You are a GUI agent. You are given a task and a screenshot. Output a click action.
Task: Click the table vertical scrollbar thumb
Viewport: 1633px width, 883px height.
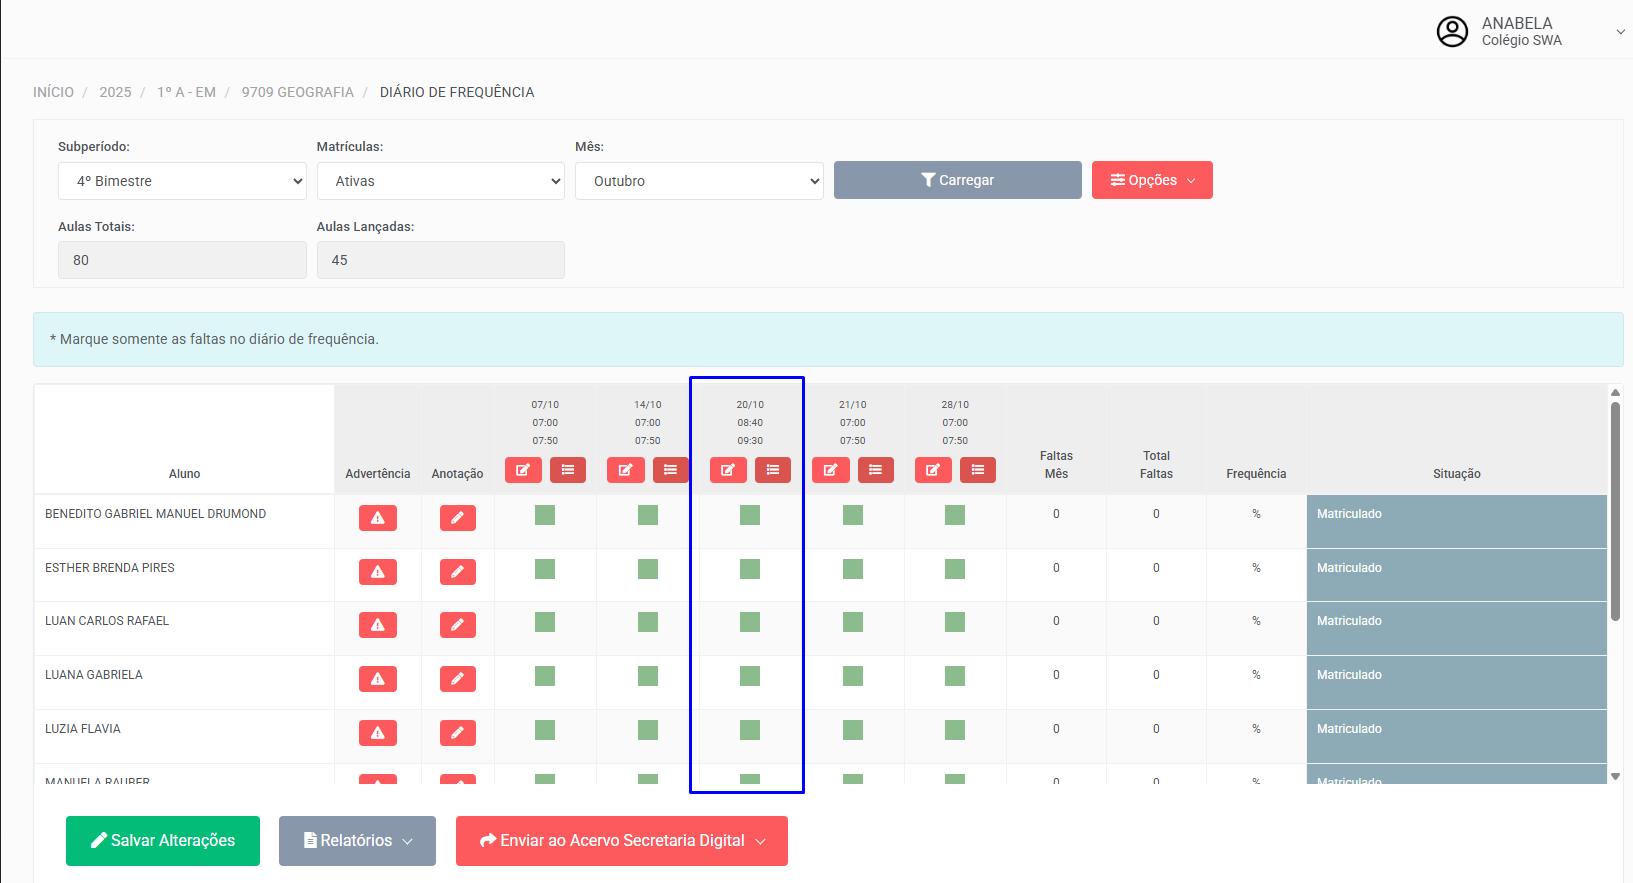pos(1615,511)
